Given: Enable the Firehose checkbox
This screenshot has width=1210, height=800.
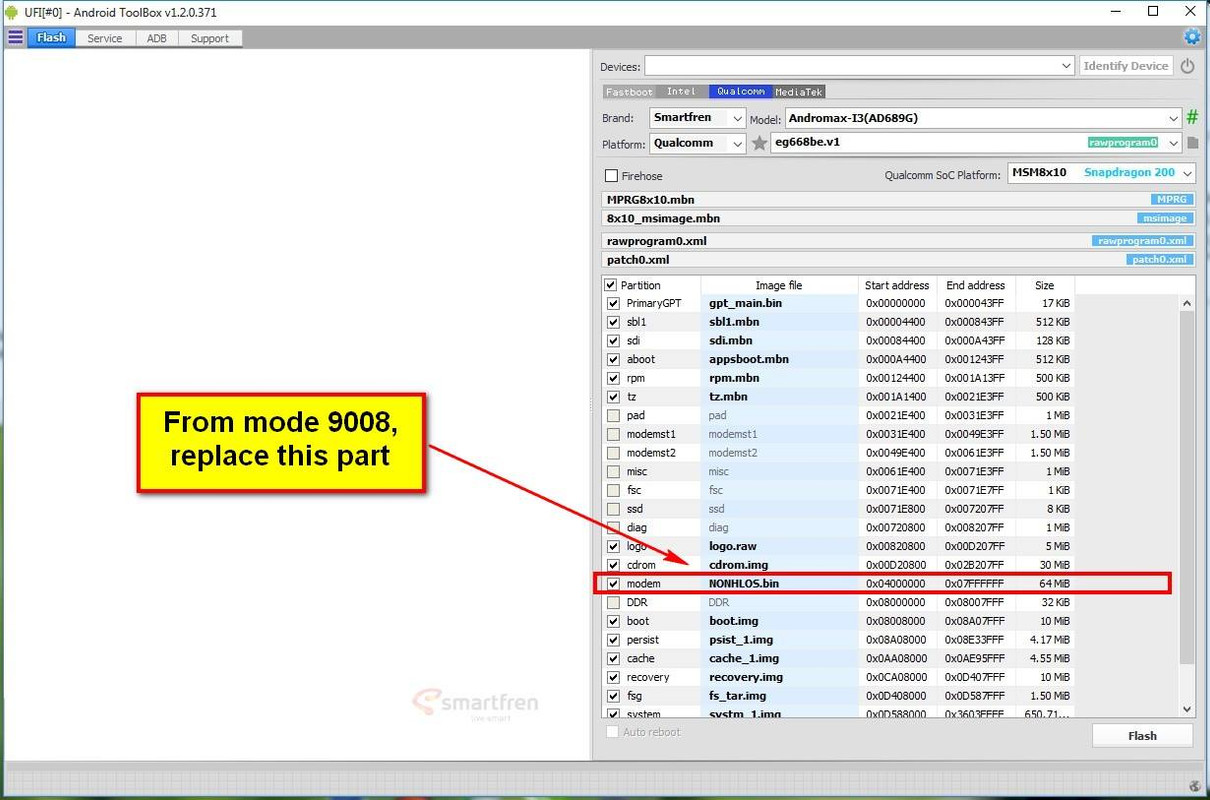Looking at the screenshot, I should (x=611, y=176).
